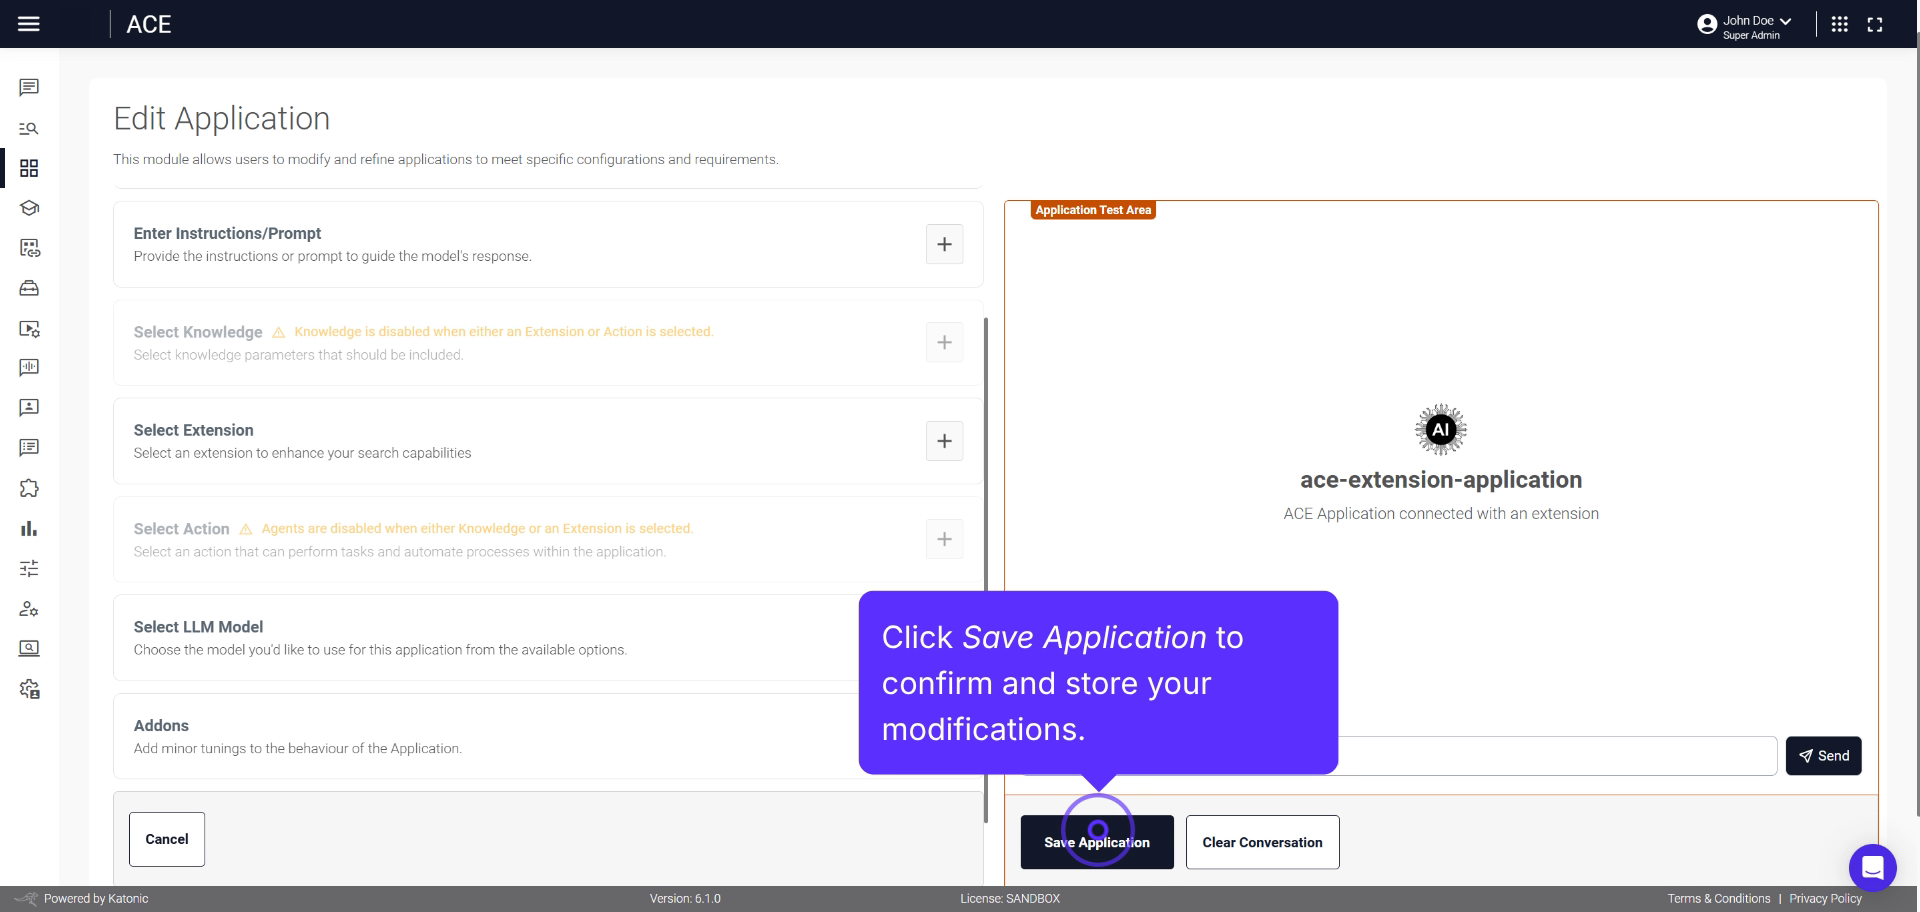Open the chat conversations icon in the sidebar
The height and width of the screenshot is (912, 1920).
[29, 87]
